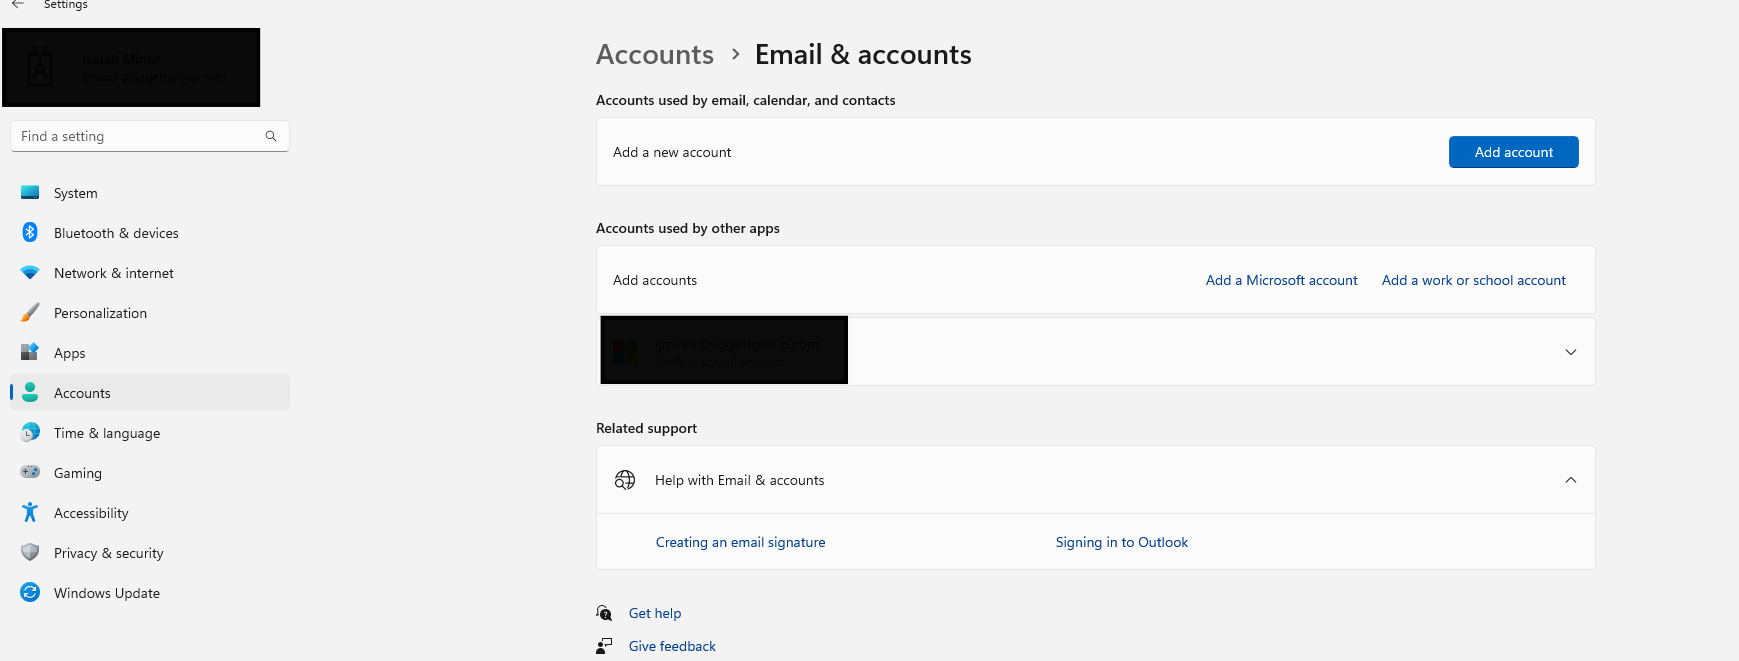This screenshot has width=1739, height=661.
Task: Click the back arrow in Settings title bar
Action: (x=18, y=5)
